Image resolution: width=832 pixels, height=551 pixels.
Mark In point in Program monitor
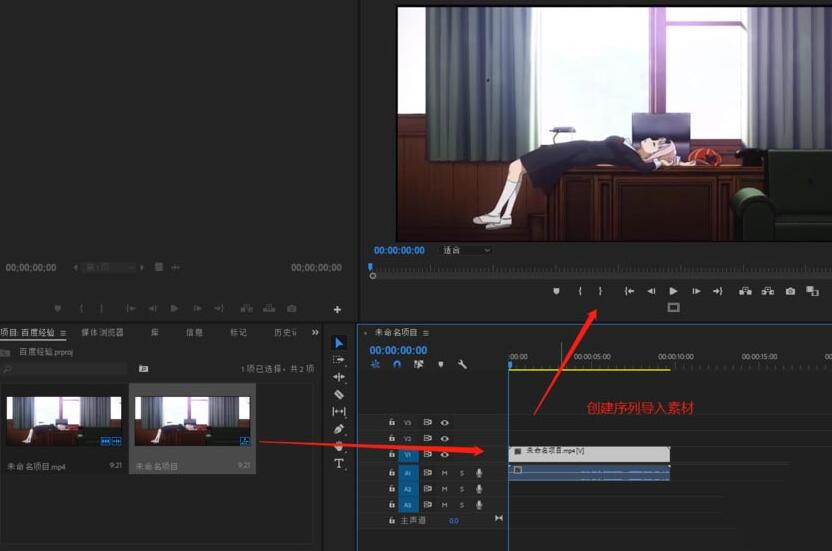pos(580,291)
